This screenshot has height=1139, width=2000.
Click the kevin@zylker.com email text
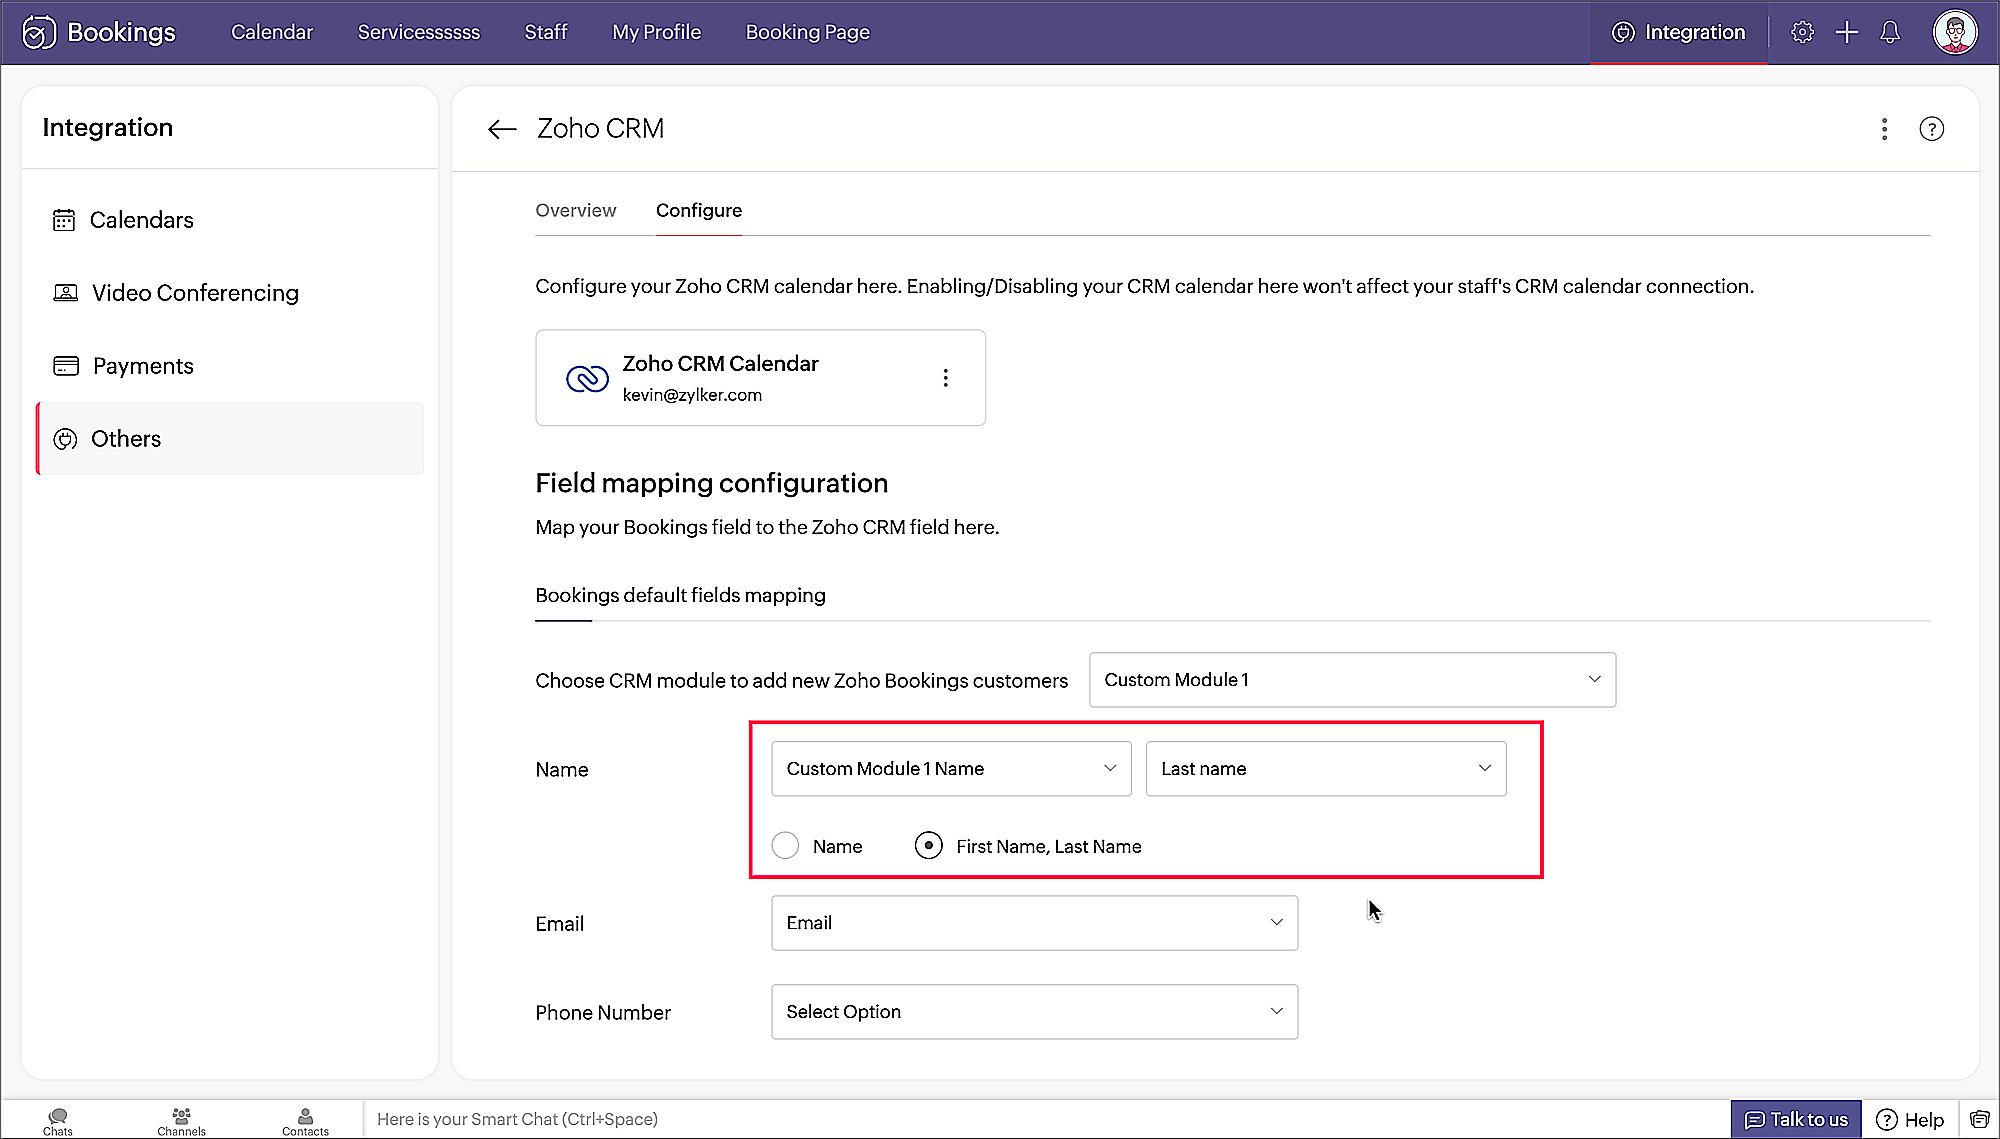692,395
